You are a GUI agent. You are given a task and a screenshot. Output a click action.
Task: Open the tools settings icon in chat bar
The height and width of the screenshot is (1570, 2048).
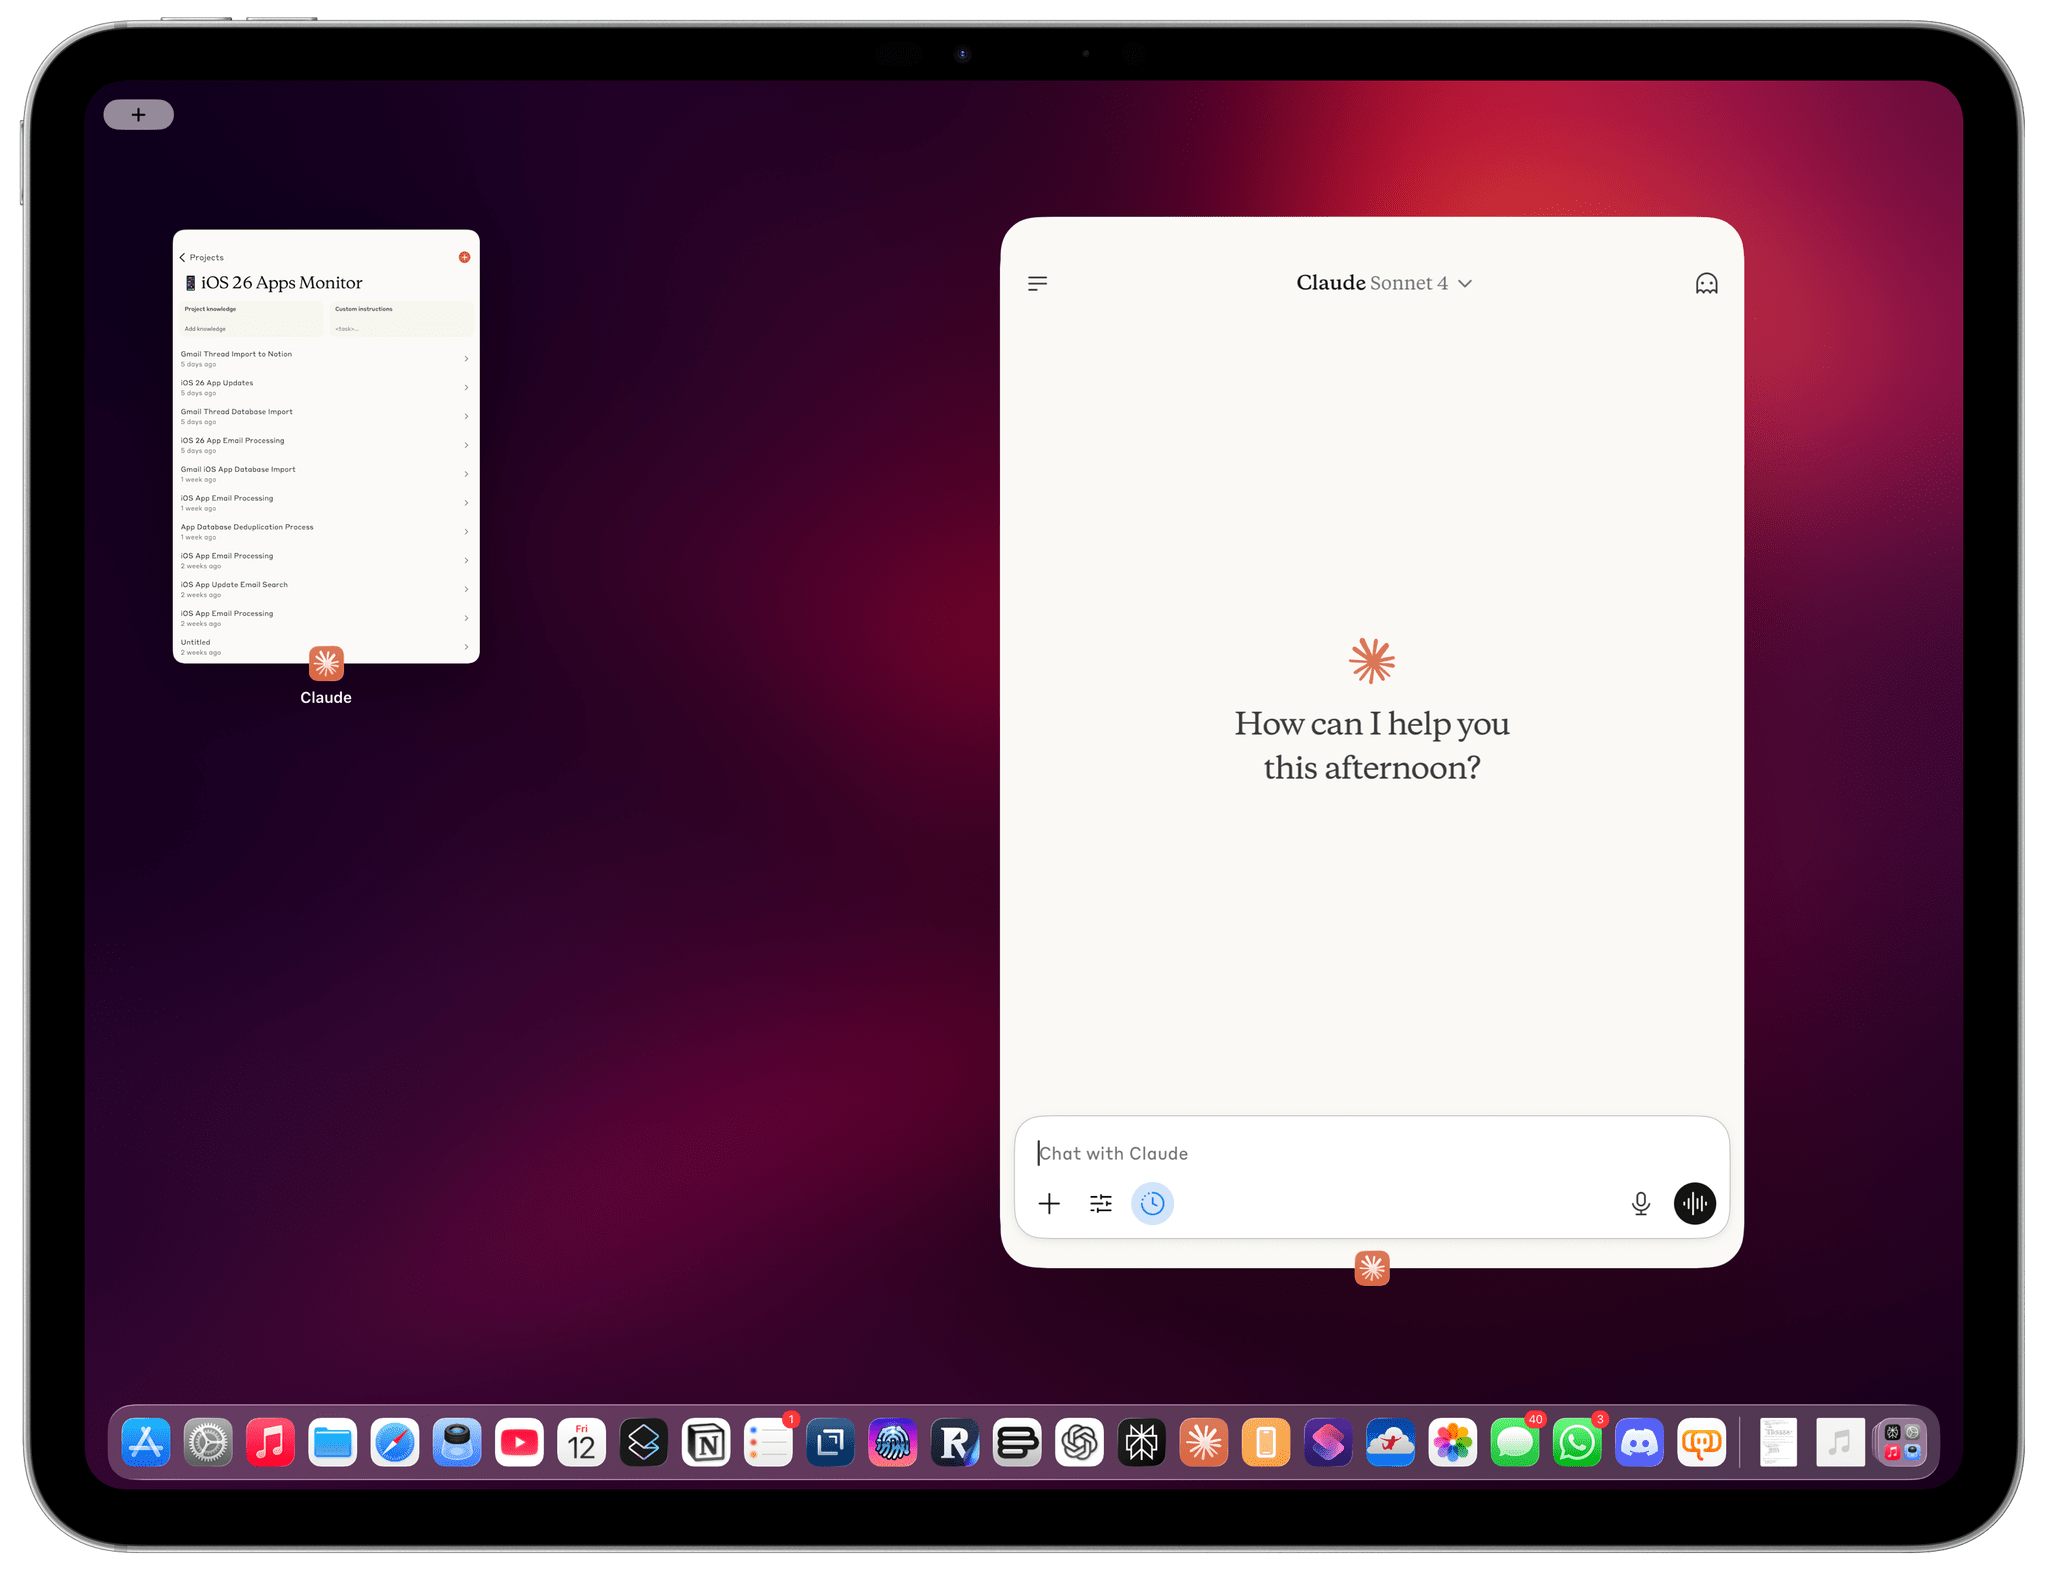coord(1101,1203)
